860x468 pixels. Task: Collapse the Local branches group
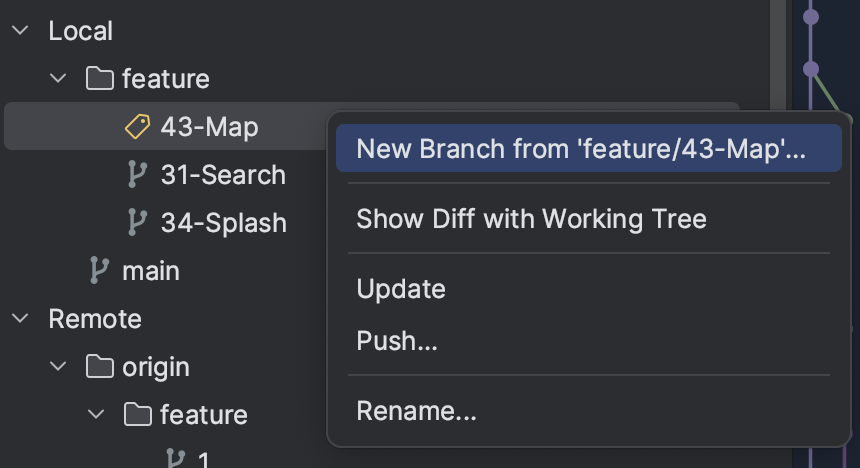coord(20,30)
